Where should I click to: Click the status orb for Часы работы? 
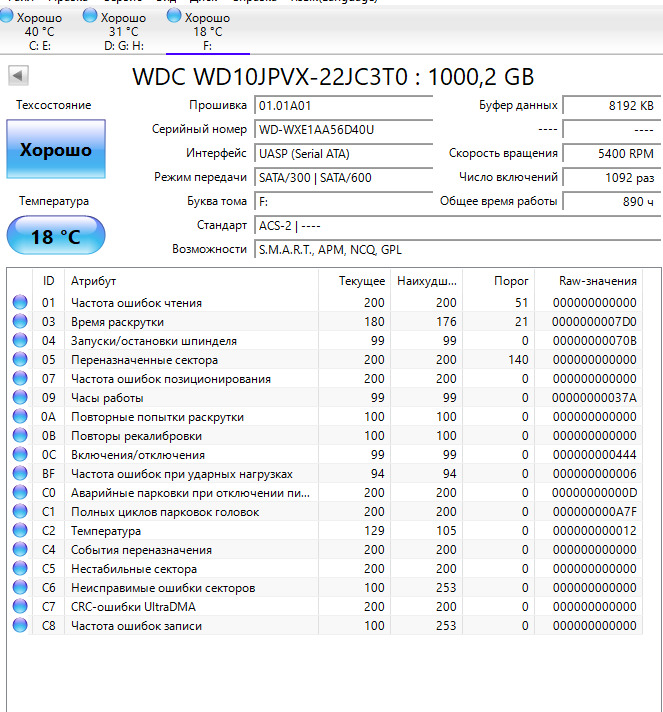[20, 398]
